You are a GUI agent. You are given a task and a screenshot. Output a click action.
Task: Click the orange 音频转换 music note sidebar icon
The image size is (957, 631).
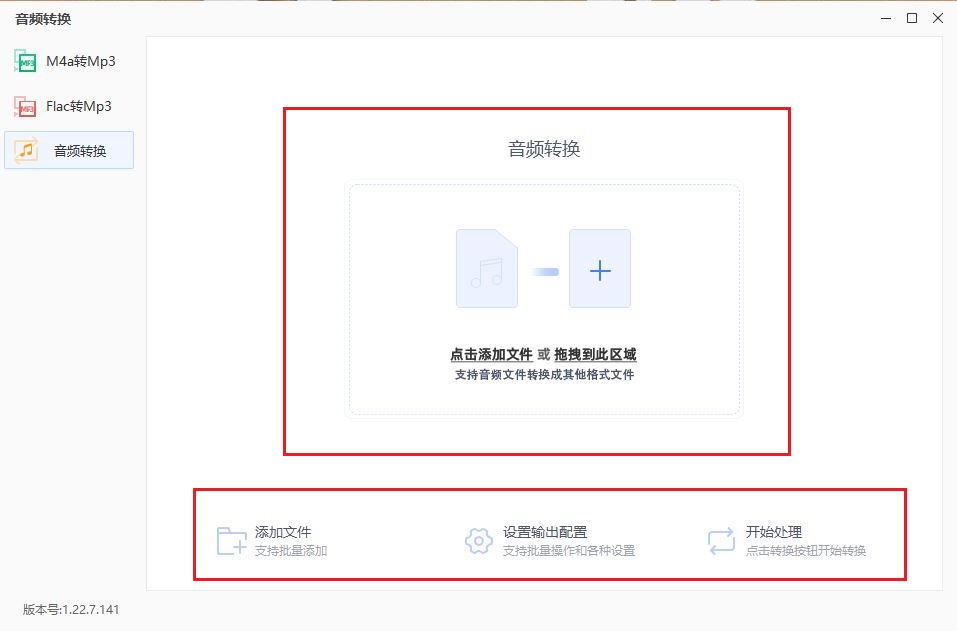(26, 150)
